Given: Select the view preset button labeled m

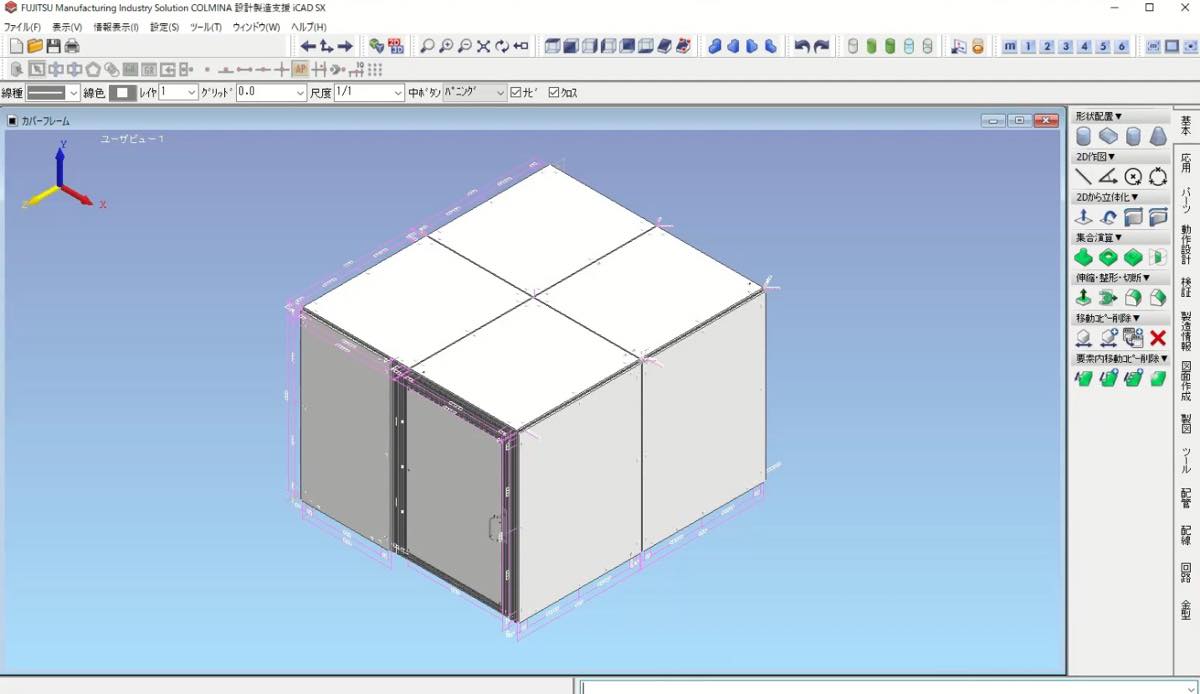Looking at the screenshot, I should click(1010, 46).
